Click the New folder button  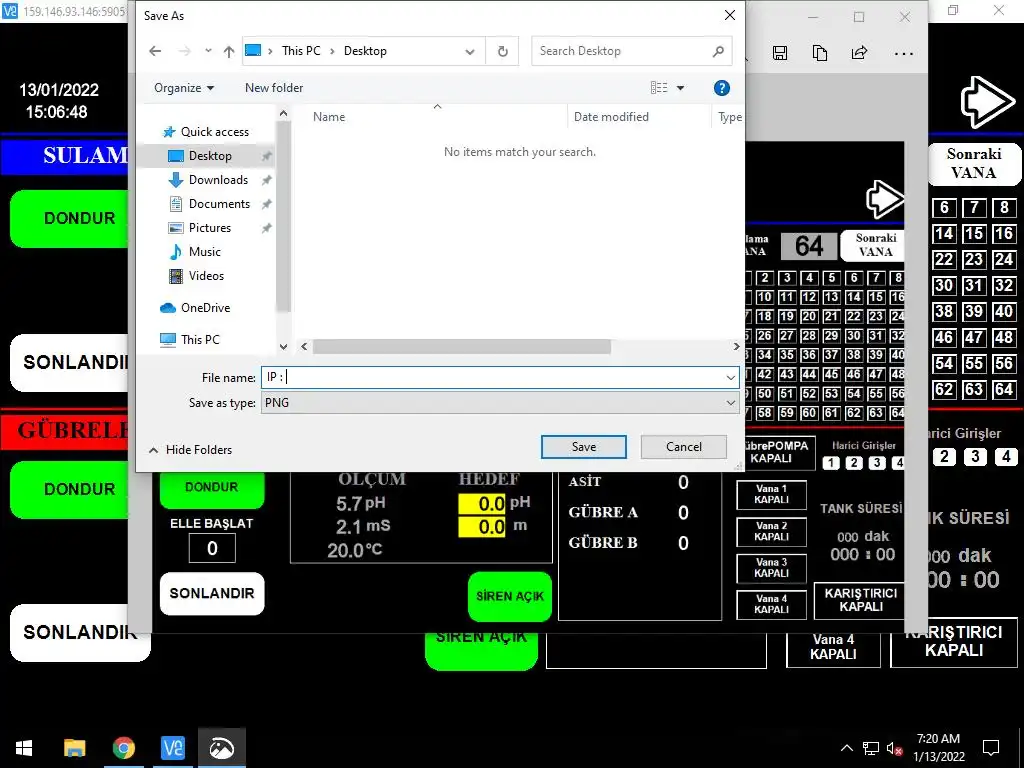coord(274,88)
